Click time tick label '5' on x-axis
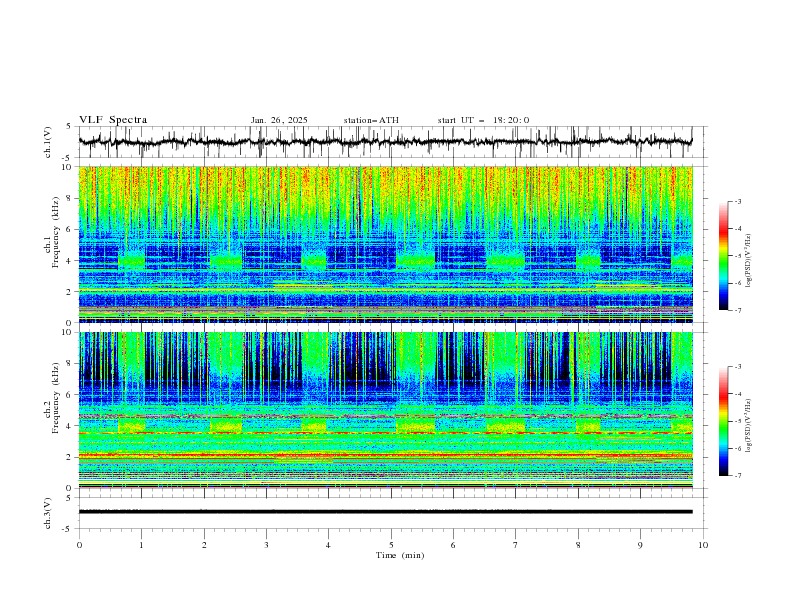 click(391, 545)
